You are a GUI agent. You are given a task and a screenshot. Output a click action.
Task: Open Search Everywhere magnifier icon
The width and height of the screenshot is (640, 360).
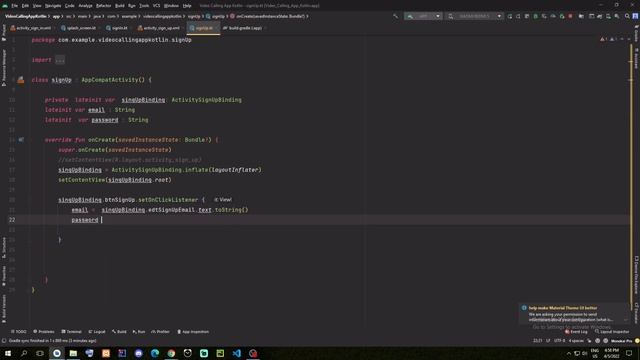point(627,16)
